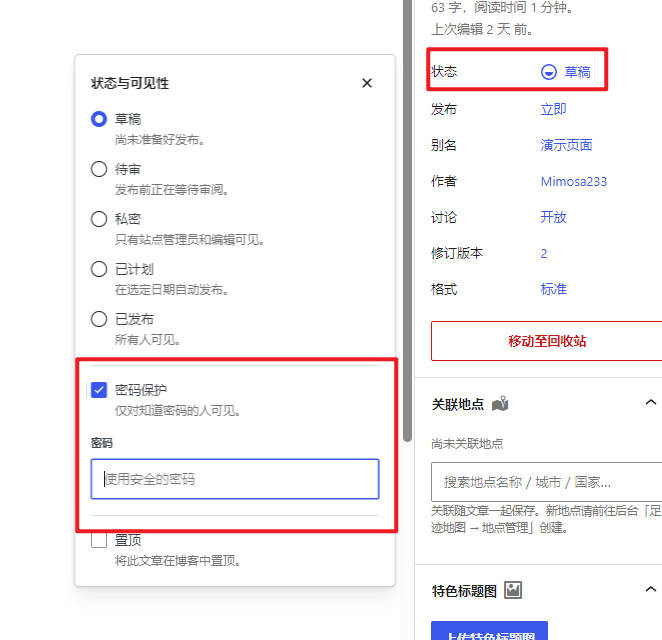
Task: Select the 草稿 radio option
Action: pos(99,119)
